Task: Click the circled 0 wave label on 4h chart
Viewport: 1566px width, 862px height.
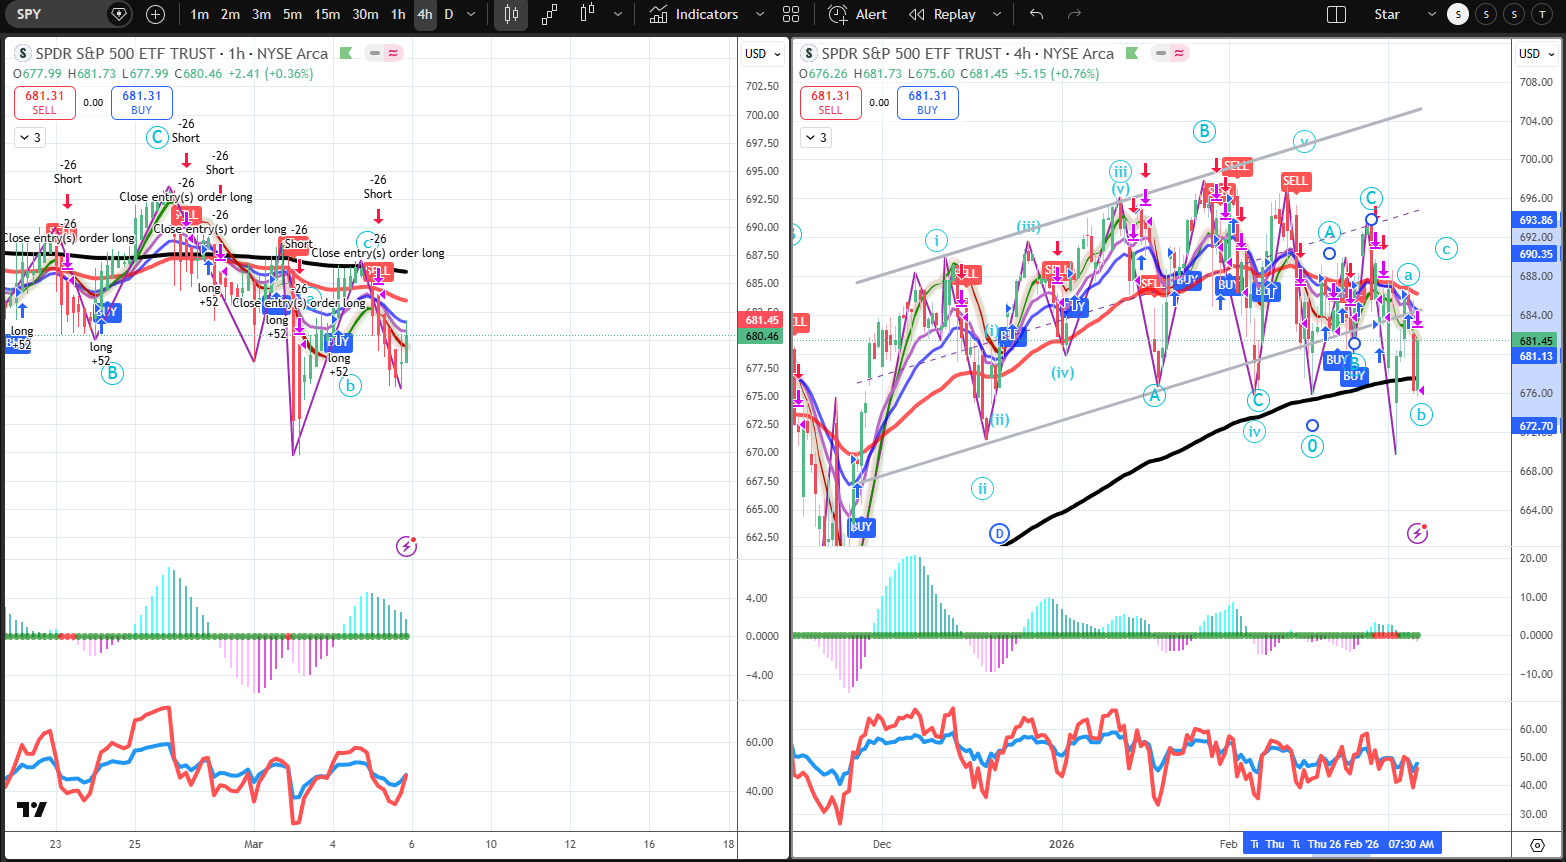Action: (x=1313, y=446)
